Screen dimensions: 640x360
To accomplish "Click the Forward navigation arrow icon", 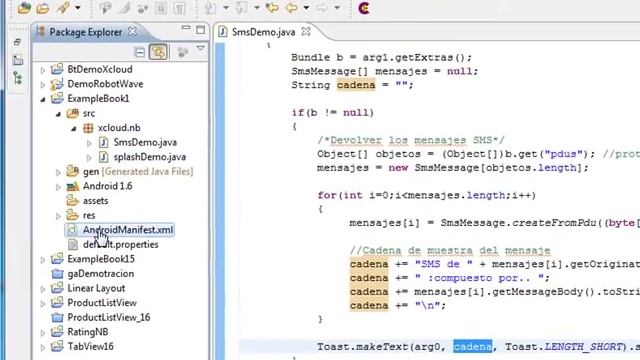I will pyautogui.click(x=322, y=8).
